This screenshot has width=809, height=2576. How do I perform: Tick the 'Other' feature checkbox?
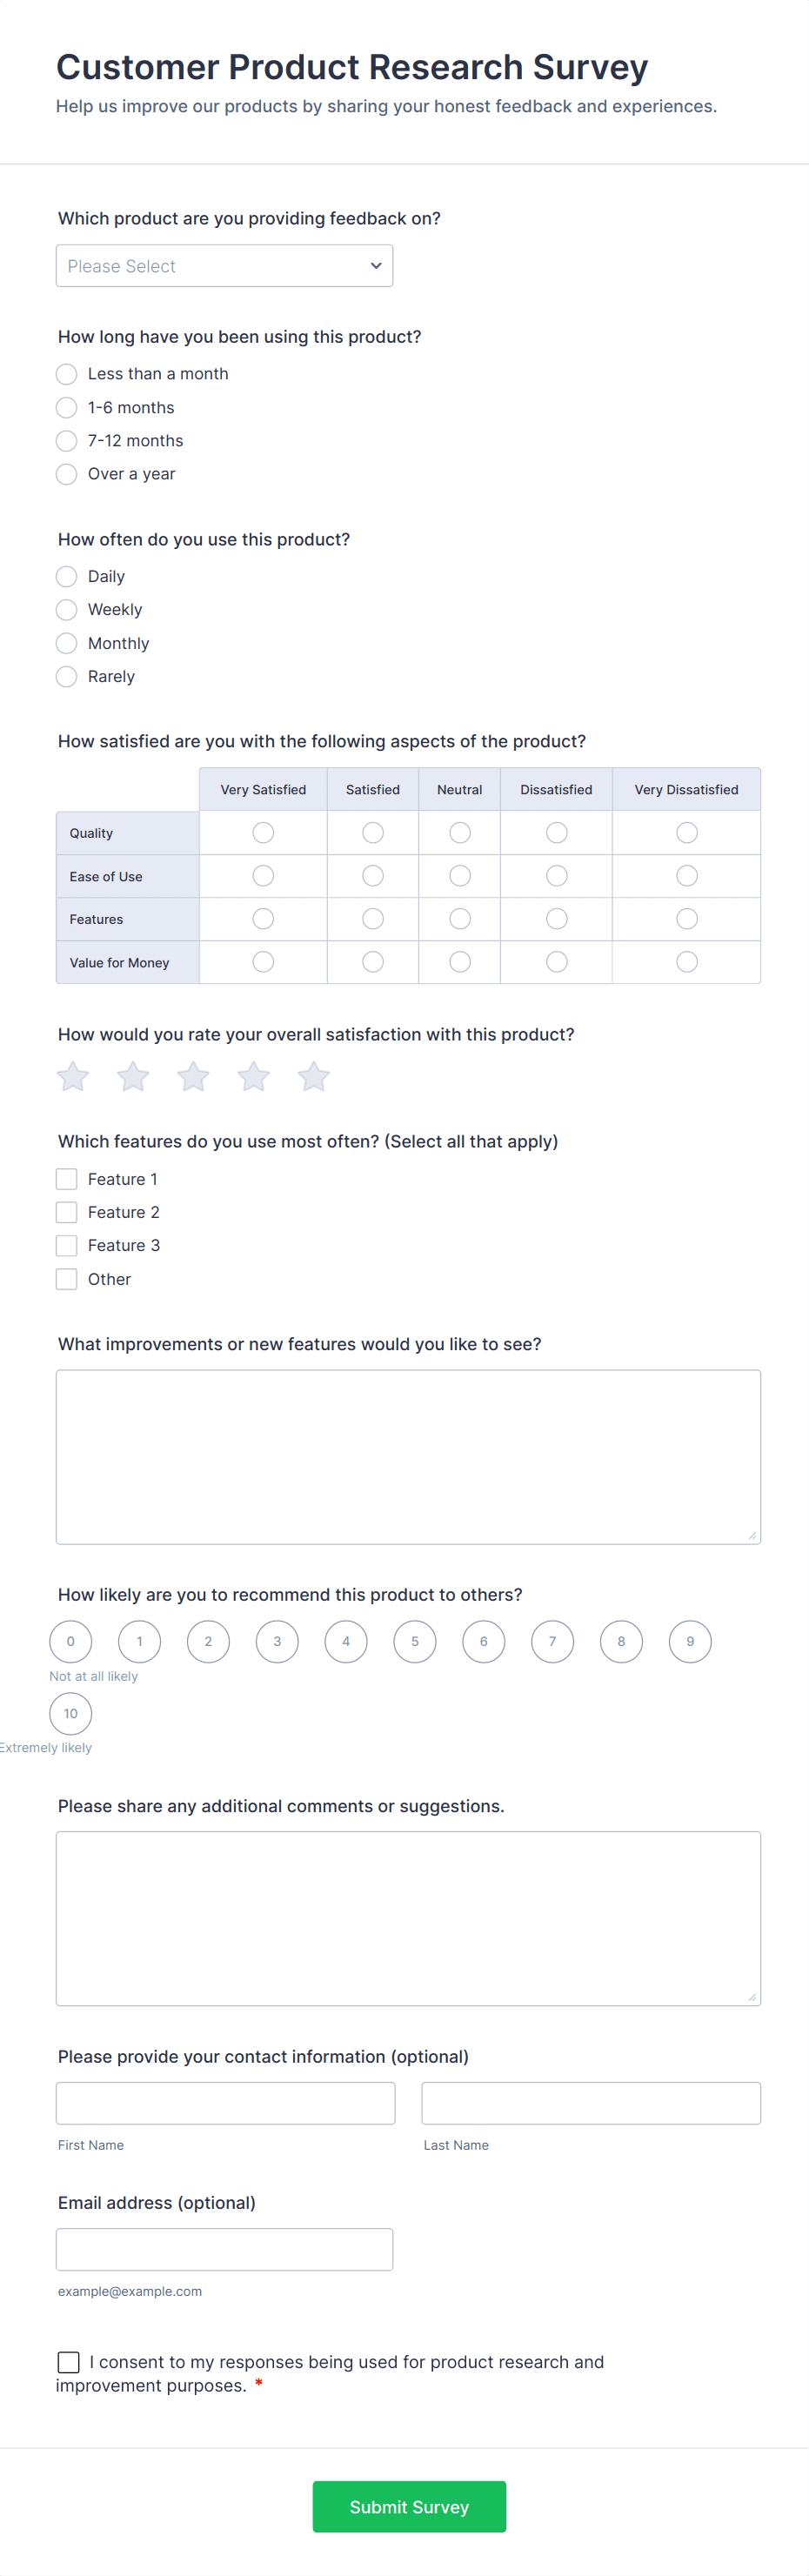click(67, 1279)
